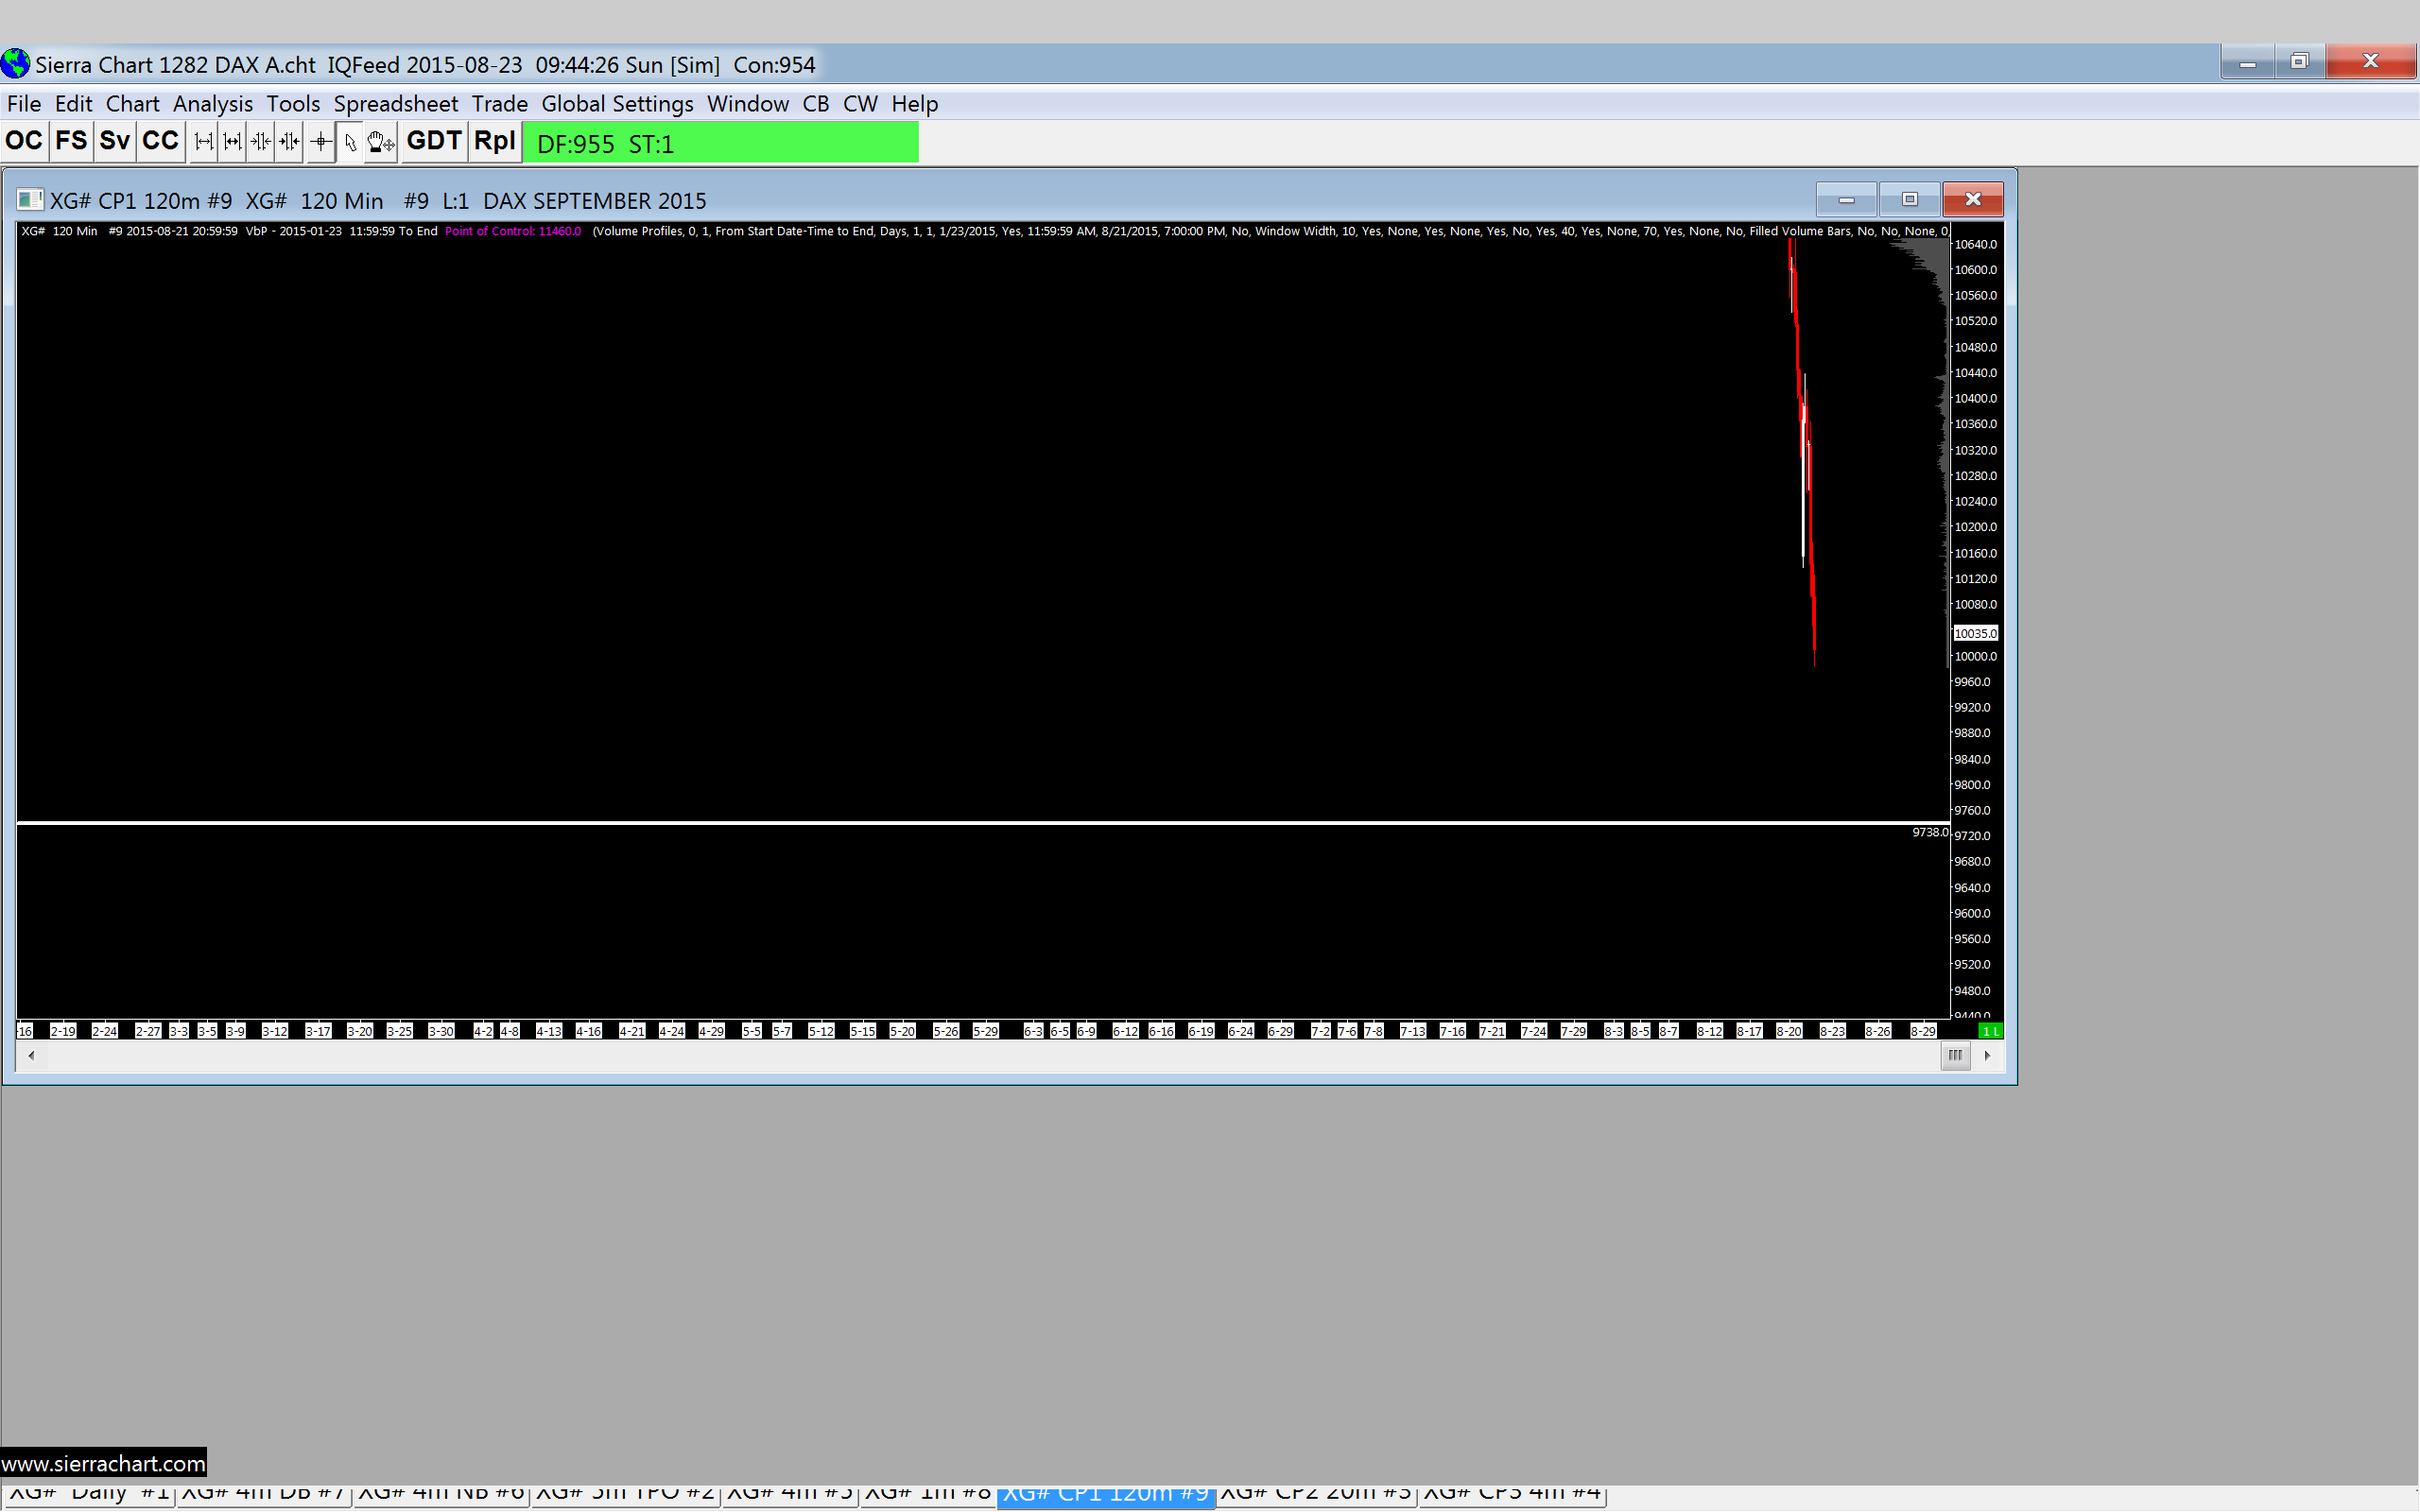Image resolution: width=2420 pixels, height=1512 pixels.
Task: Click the chart scrollbar right arrow
Action: point(1987,1055)
